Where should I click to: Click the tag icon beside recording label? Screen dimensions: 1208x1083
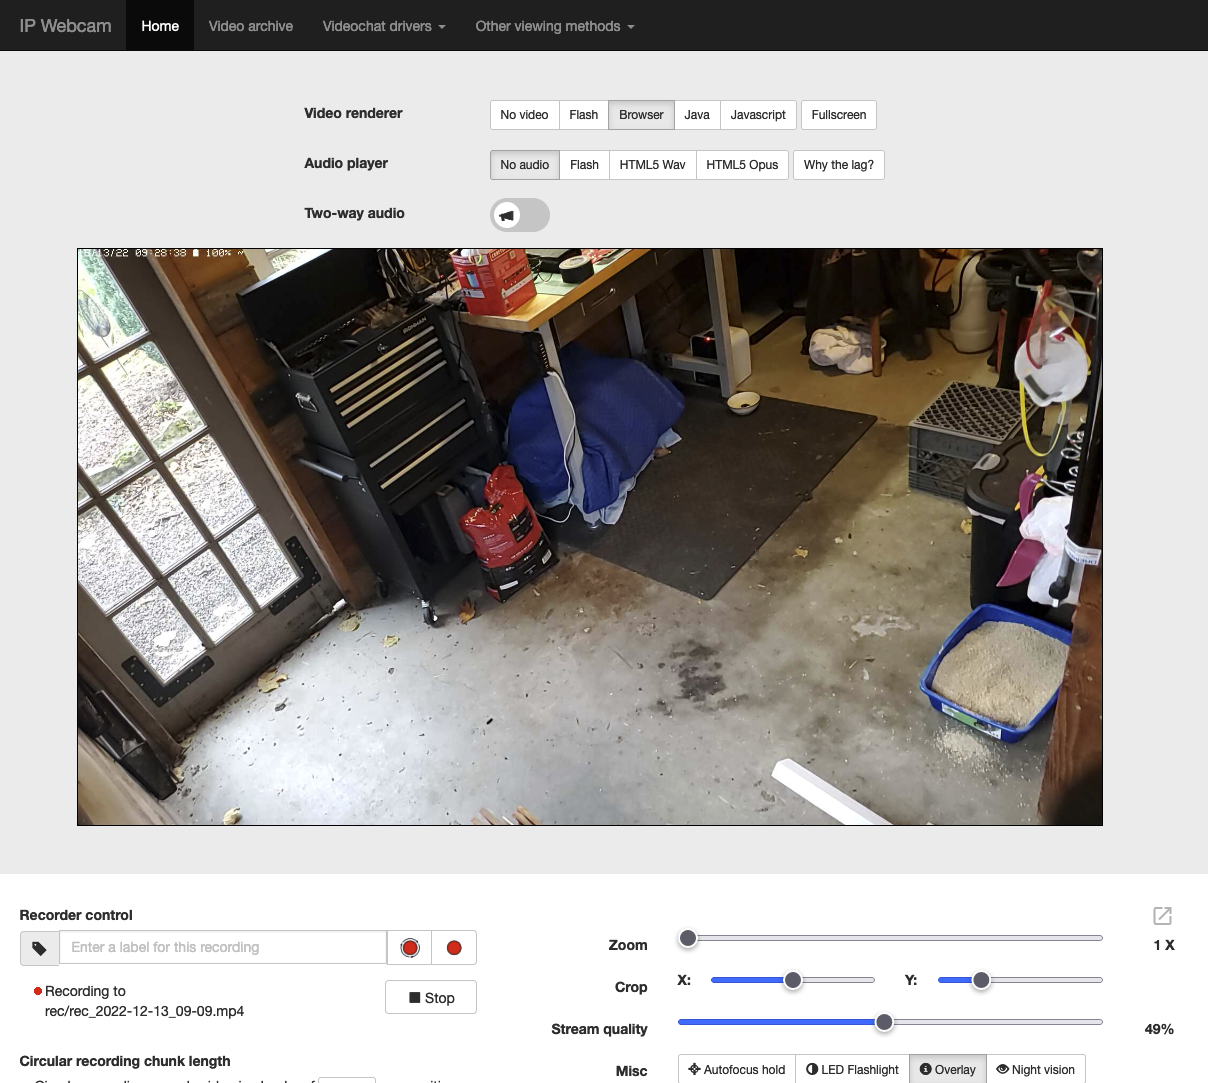pos(40,948)
